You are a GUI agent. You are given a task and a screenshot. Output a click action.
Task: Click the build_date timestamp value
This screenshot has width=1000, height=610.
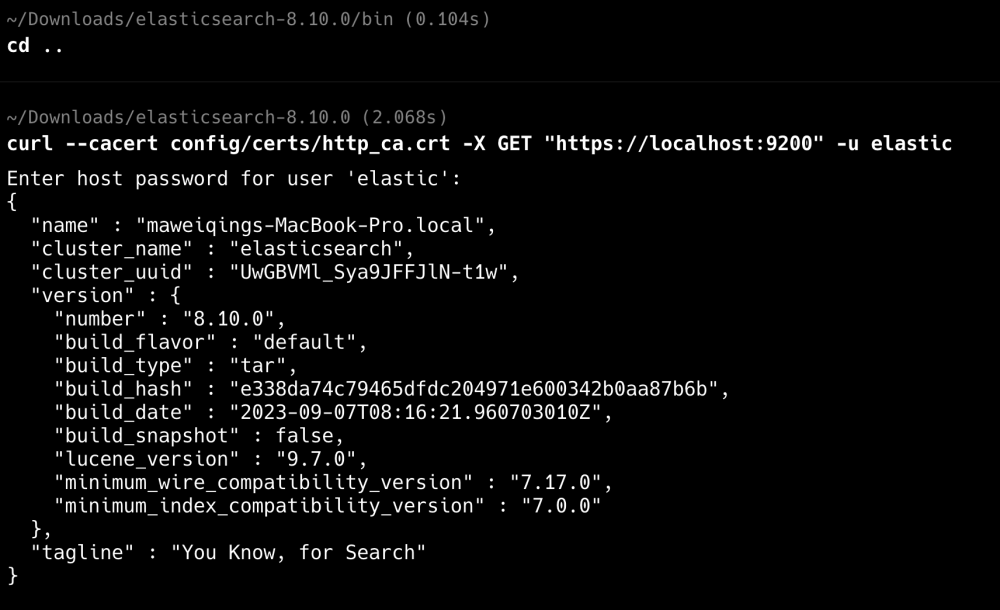click(420, 412)
